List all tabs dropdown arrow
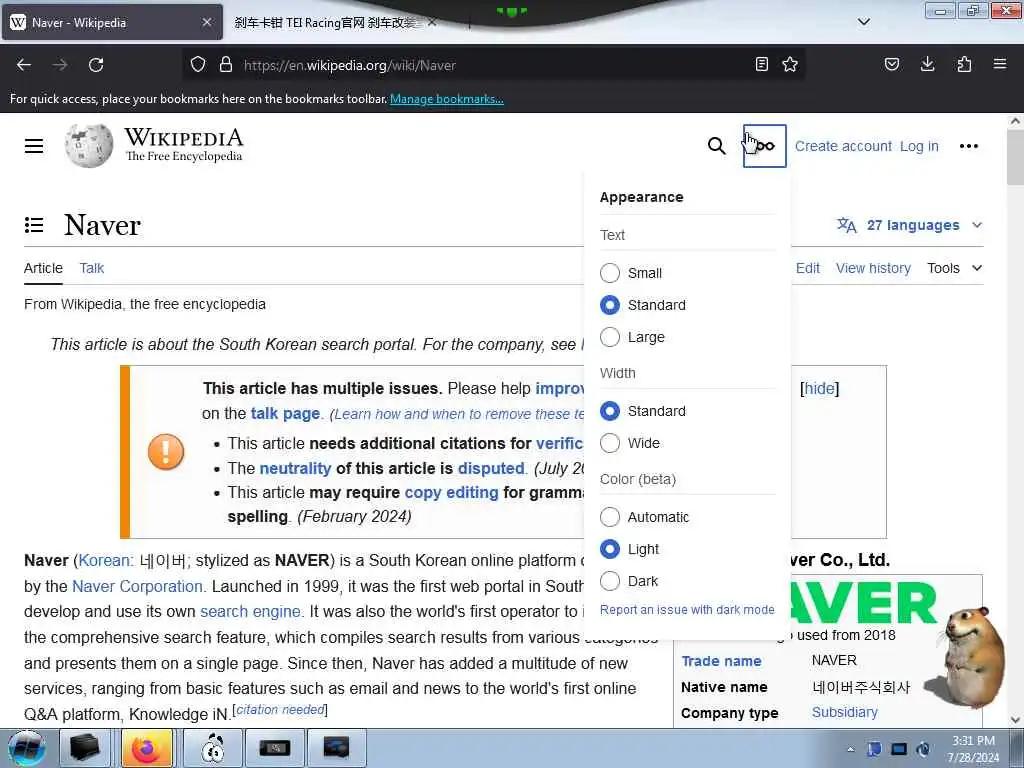This screenshot has height=768, width=1024. (x=864, y=22)
